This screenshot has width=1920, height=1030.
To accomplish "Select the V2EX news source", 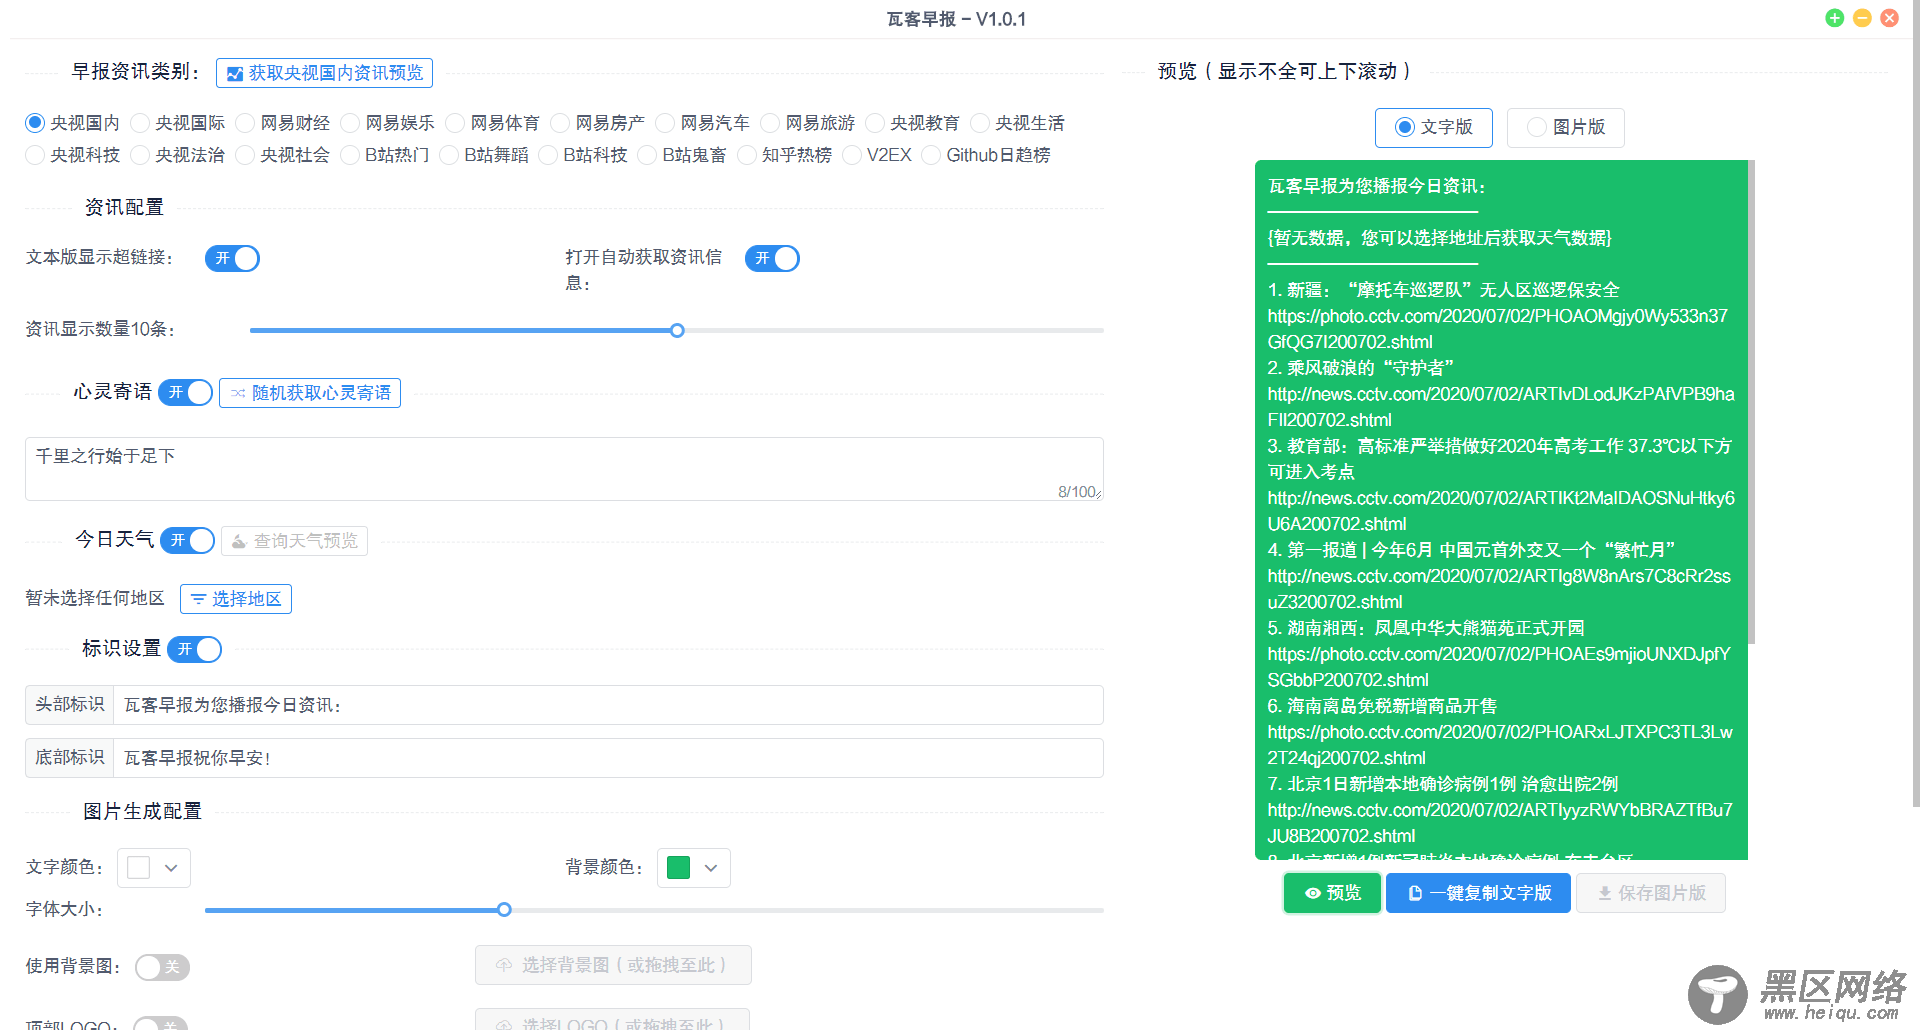I will (877, 155).
